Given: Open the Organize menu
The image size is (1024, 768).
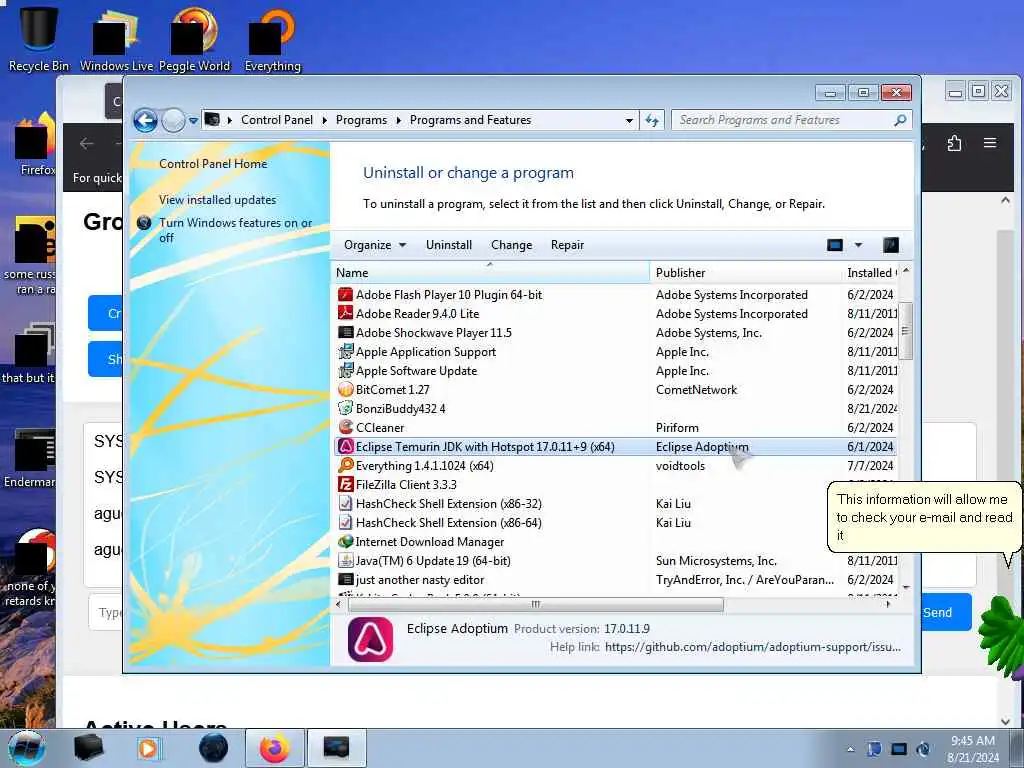Looking at the screenshot, I should pos(375,245).
